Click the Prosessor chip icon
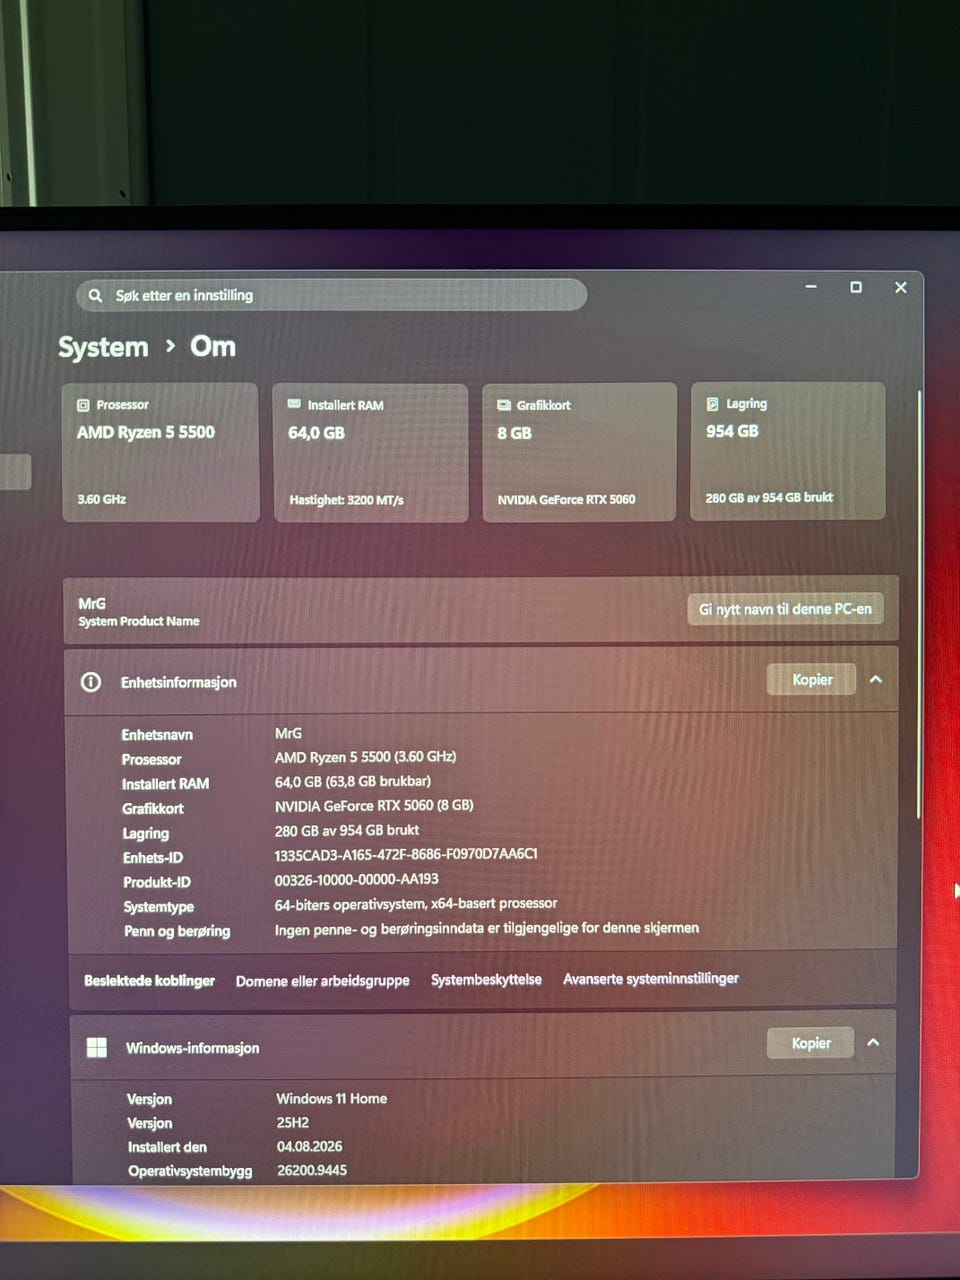 (x=83, y=405)
